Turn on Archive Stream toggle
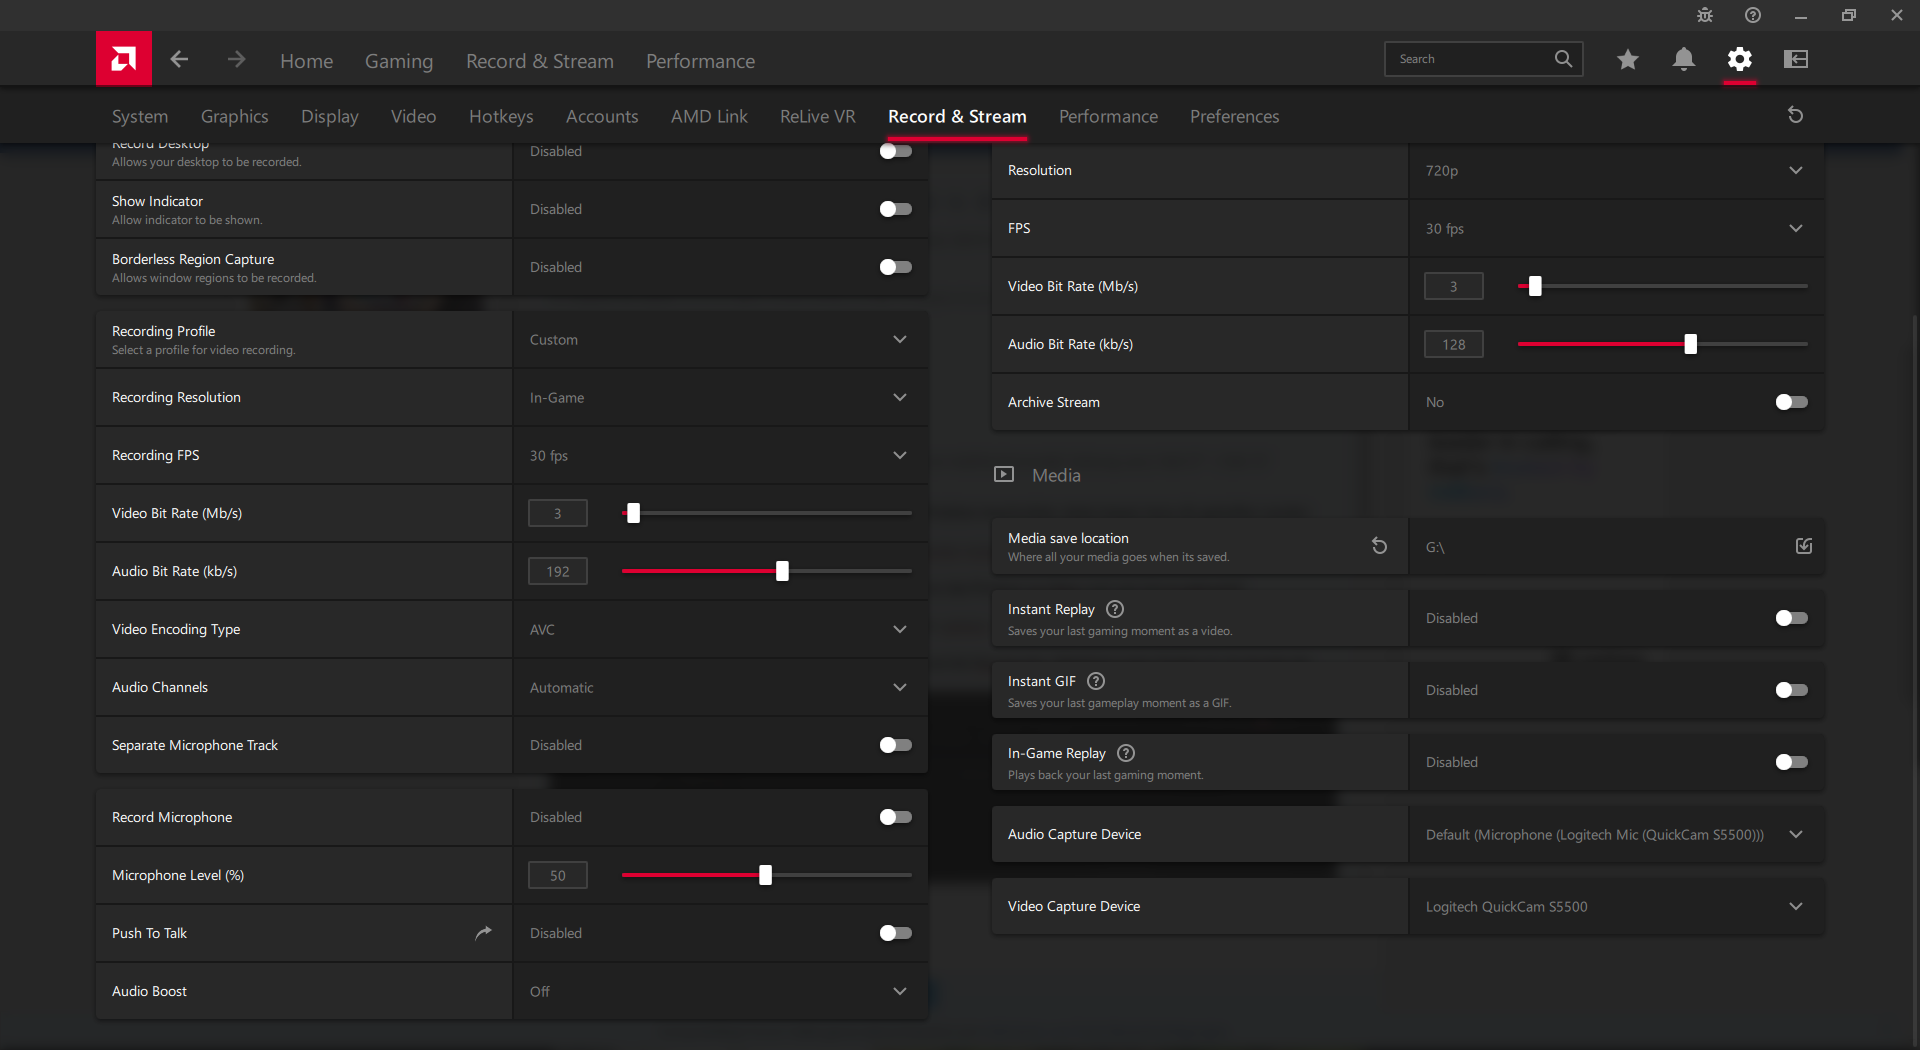 click(1791, 402)
